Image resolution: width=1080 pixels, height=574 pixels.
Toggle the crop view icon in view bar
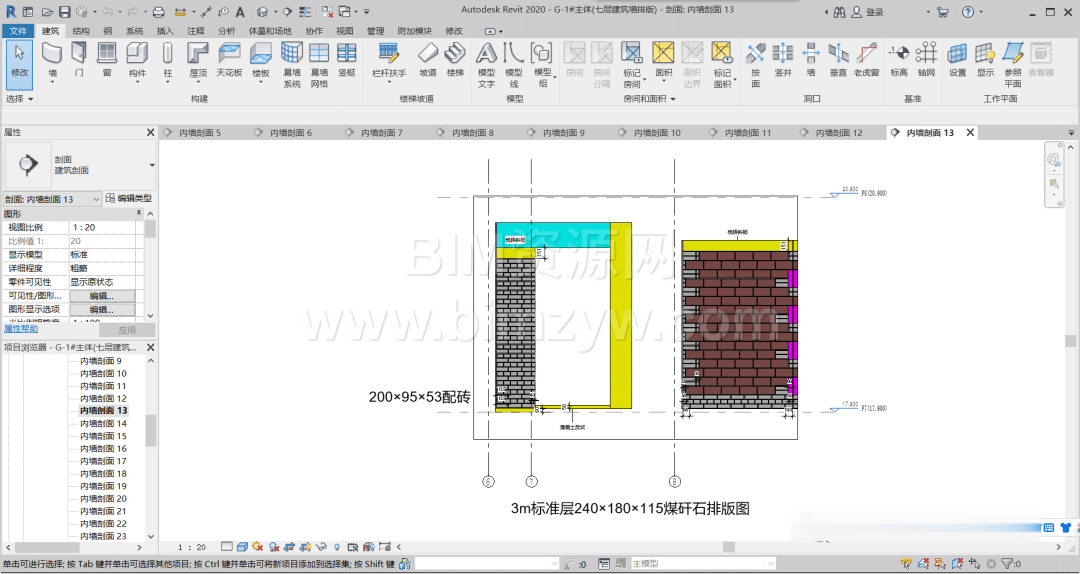[x=287, y=547]
